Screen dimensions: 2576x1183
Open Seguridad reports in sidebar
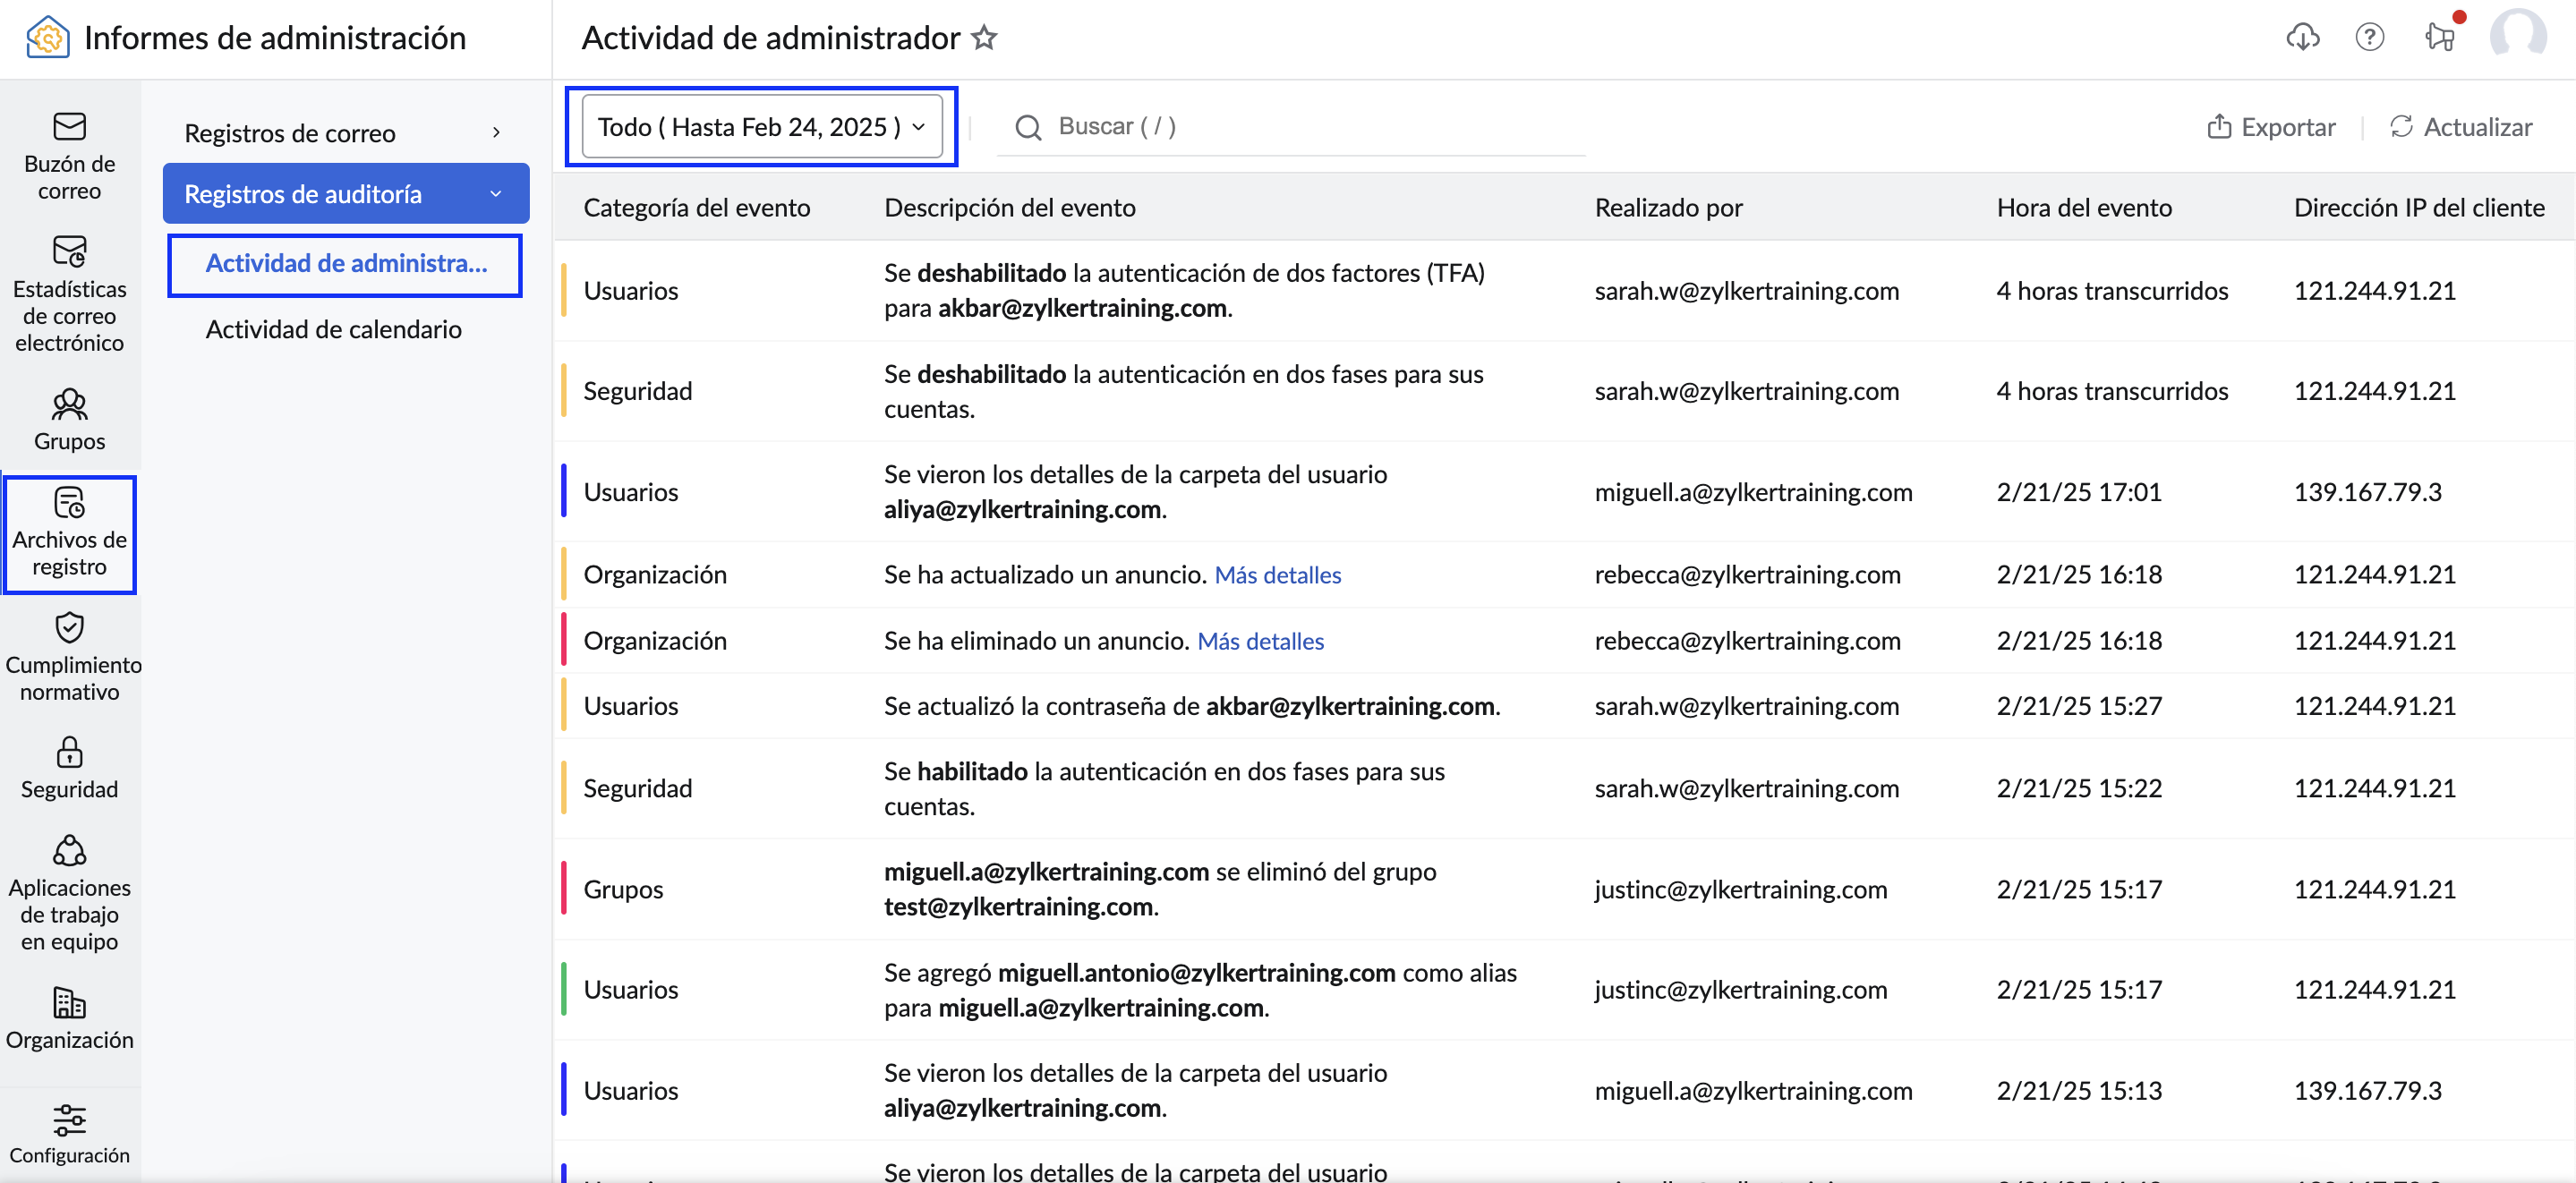[x=69, y=768]
